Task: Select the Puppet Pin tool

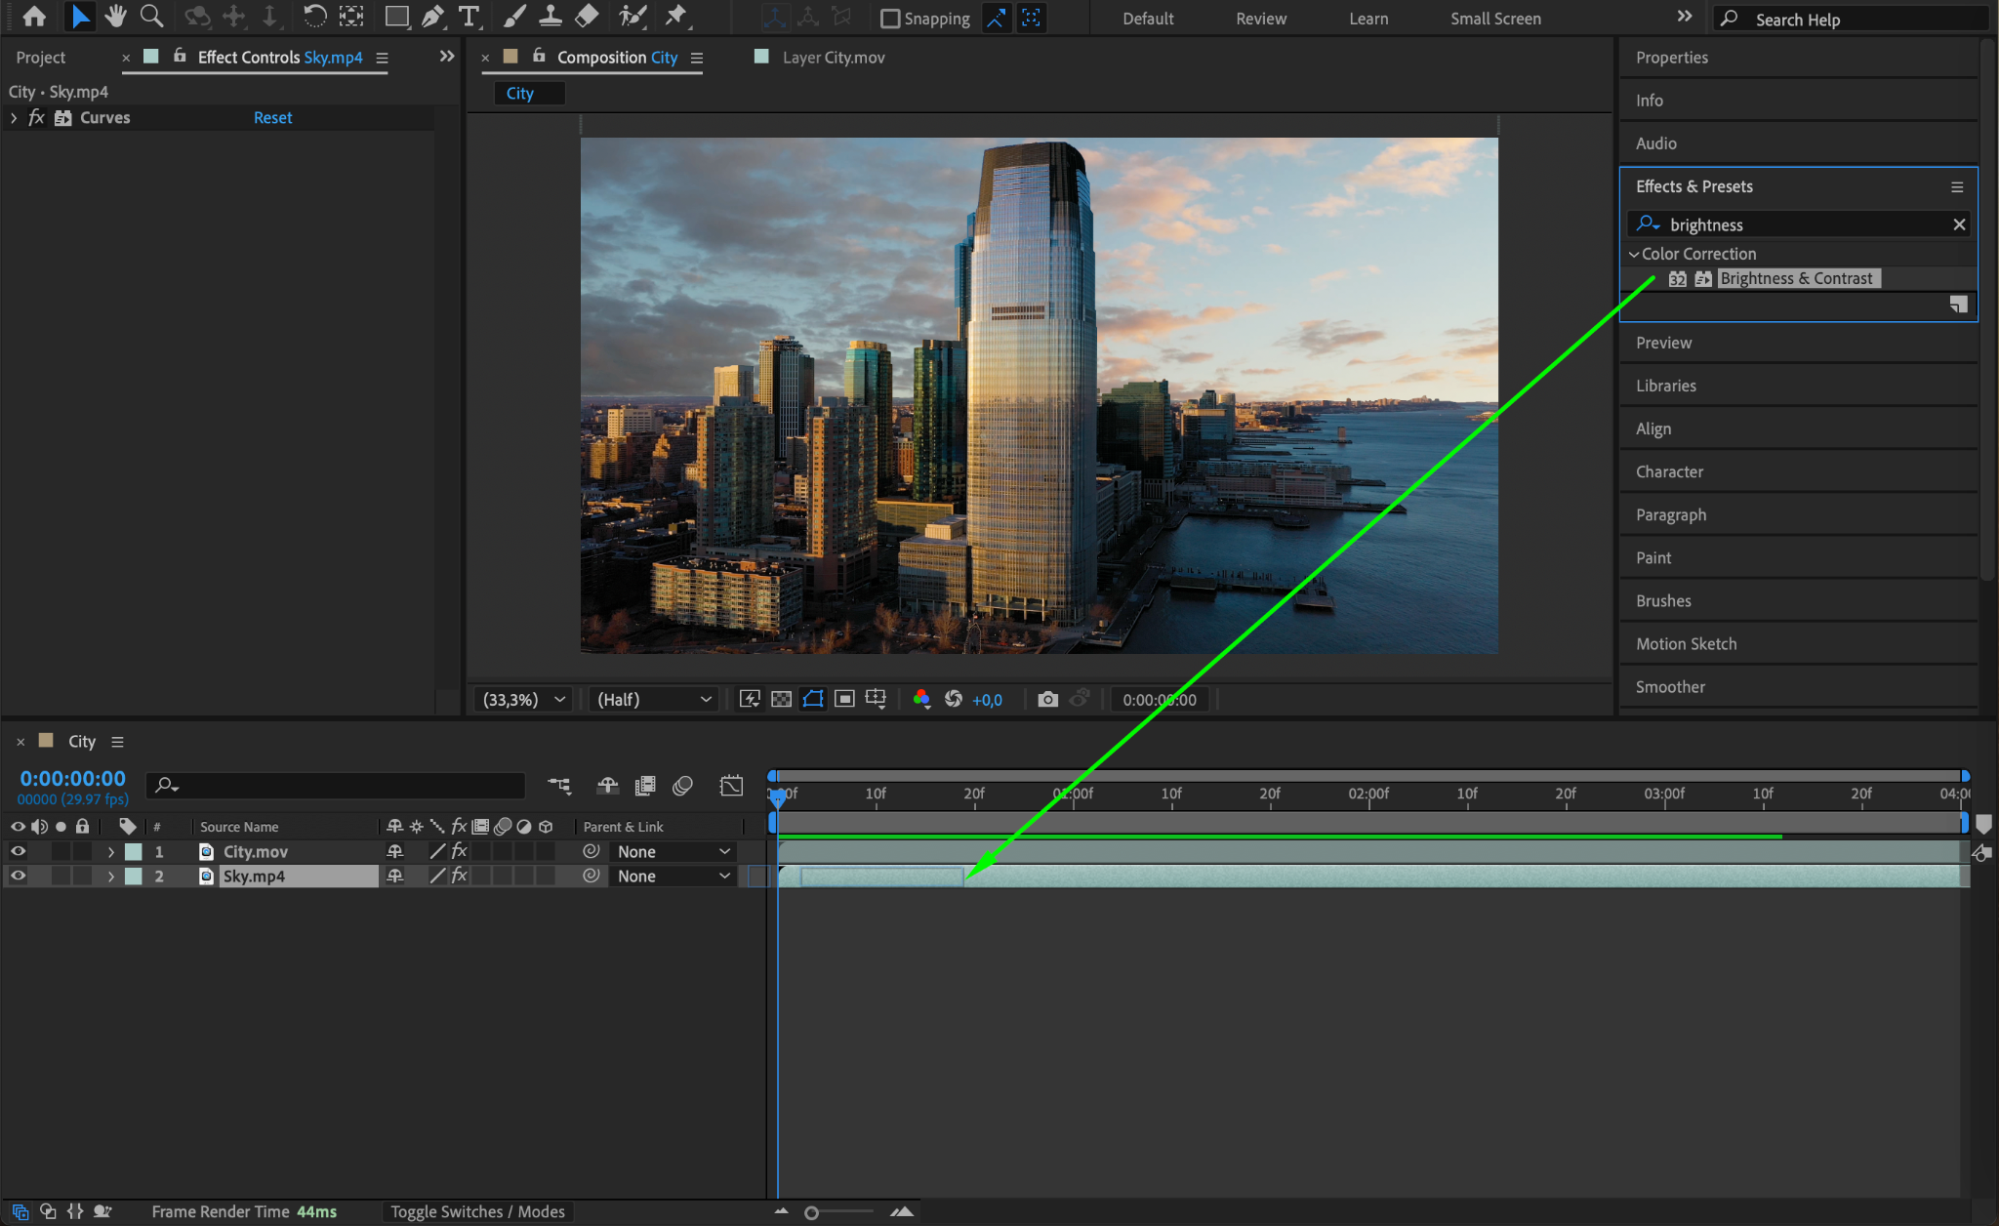Action: (x=677, y=16)
